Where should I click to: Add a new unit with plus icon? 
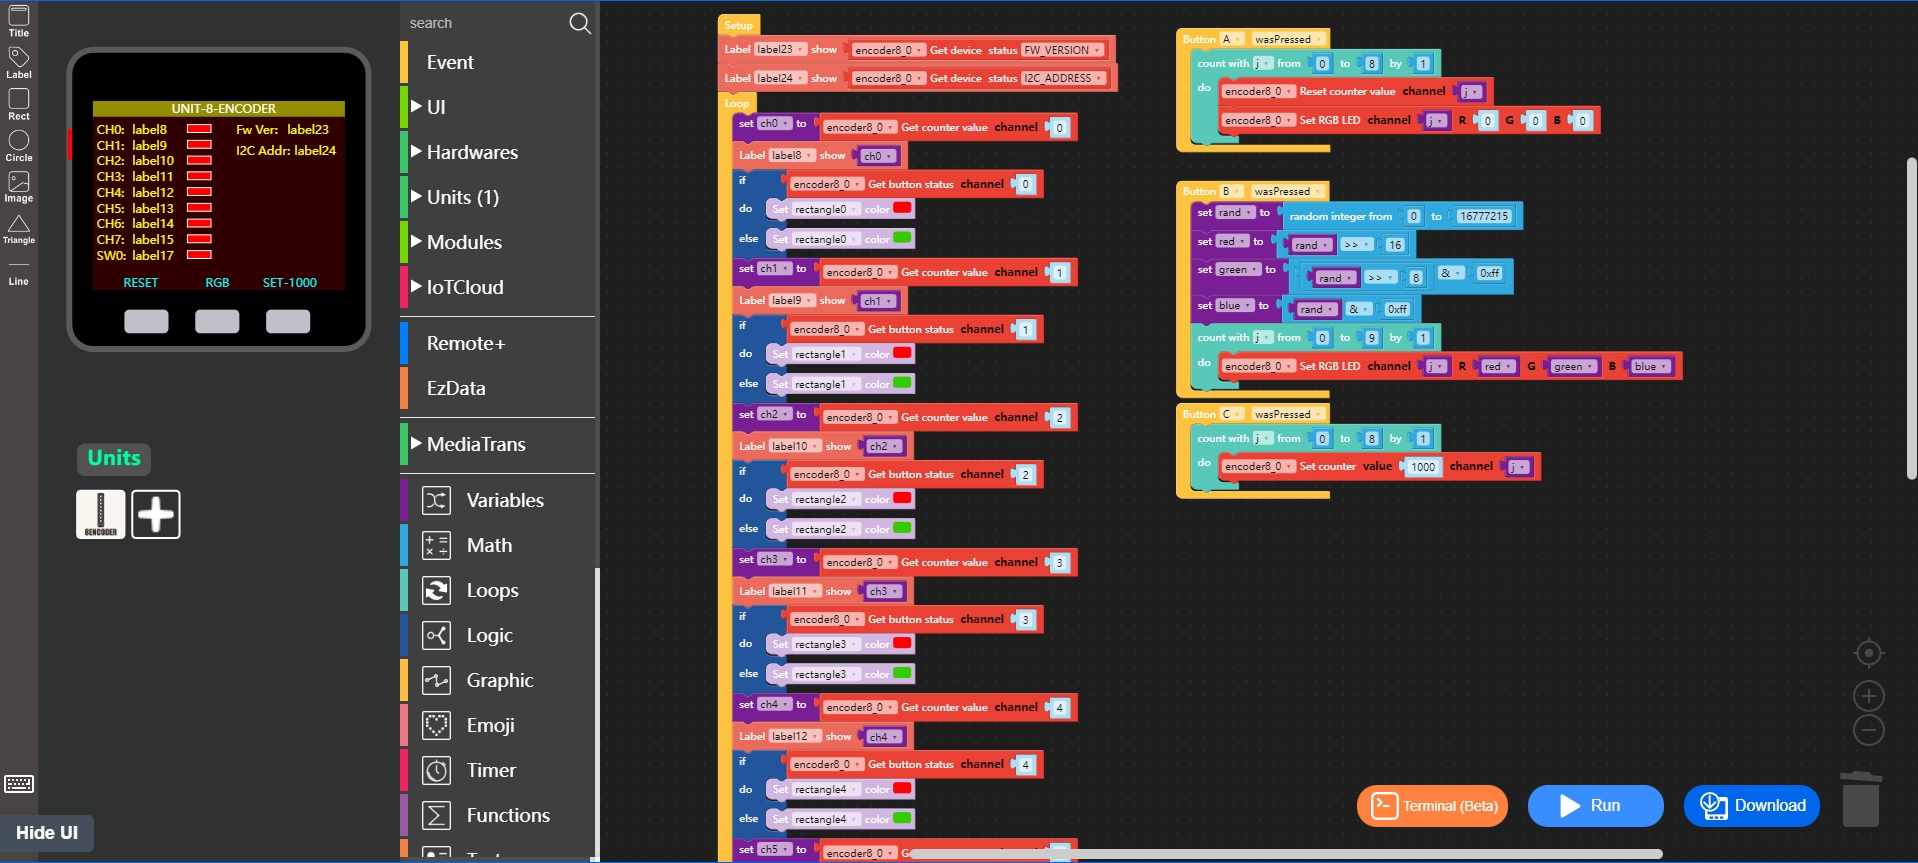[x=156, y=515]
